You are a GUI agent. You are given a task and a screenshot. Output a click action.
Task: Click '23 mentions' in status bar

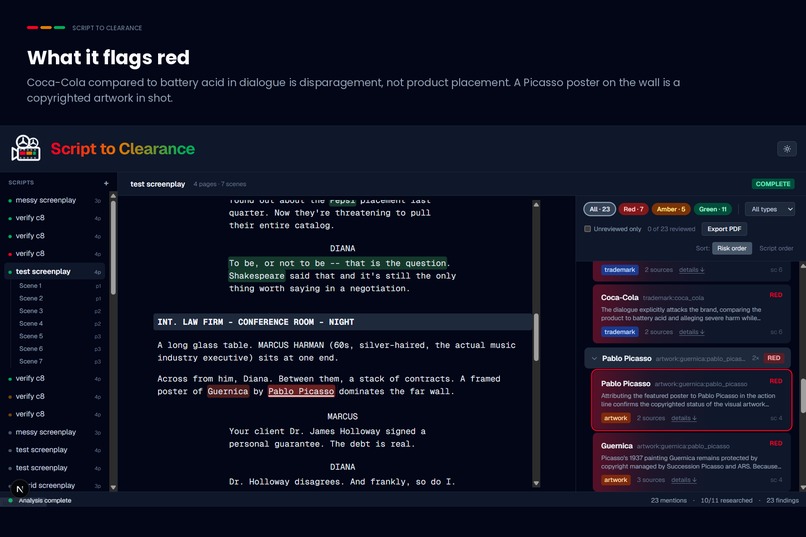tap(668, 501)
